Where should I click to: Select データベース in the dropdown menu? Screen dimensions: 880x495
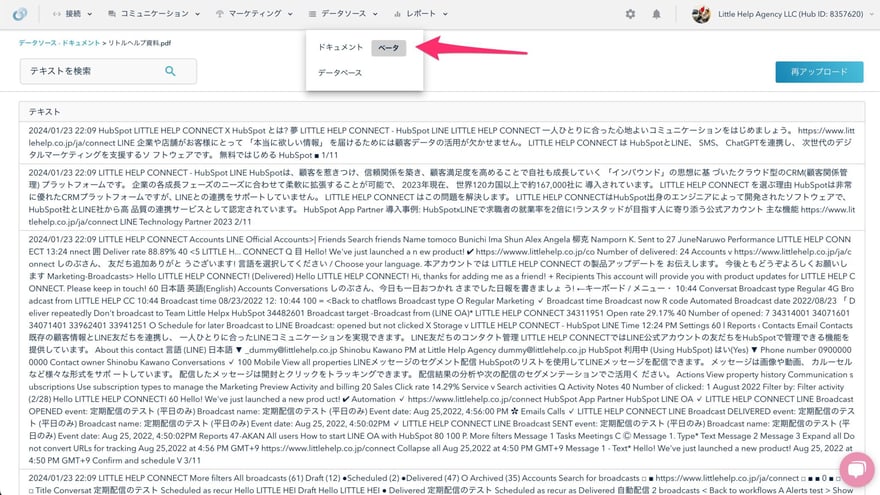click(340, 72)
